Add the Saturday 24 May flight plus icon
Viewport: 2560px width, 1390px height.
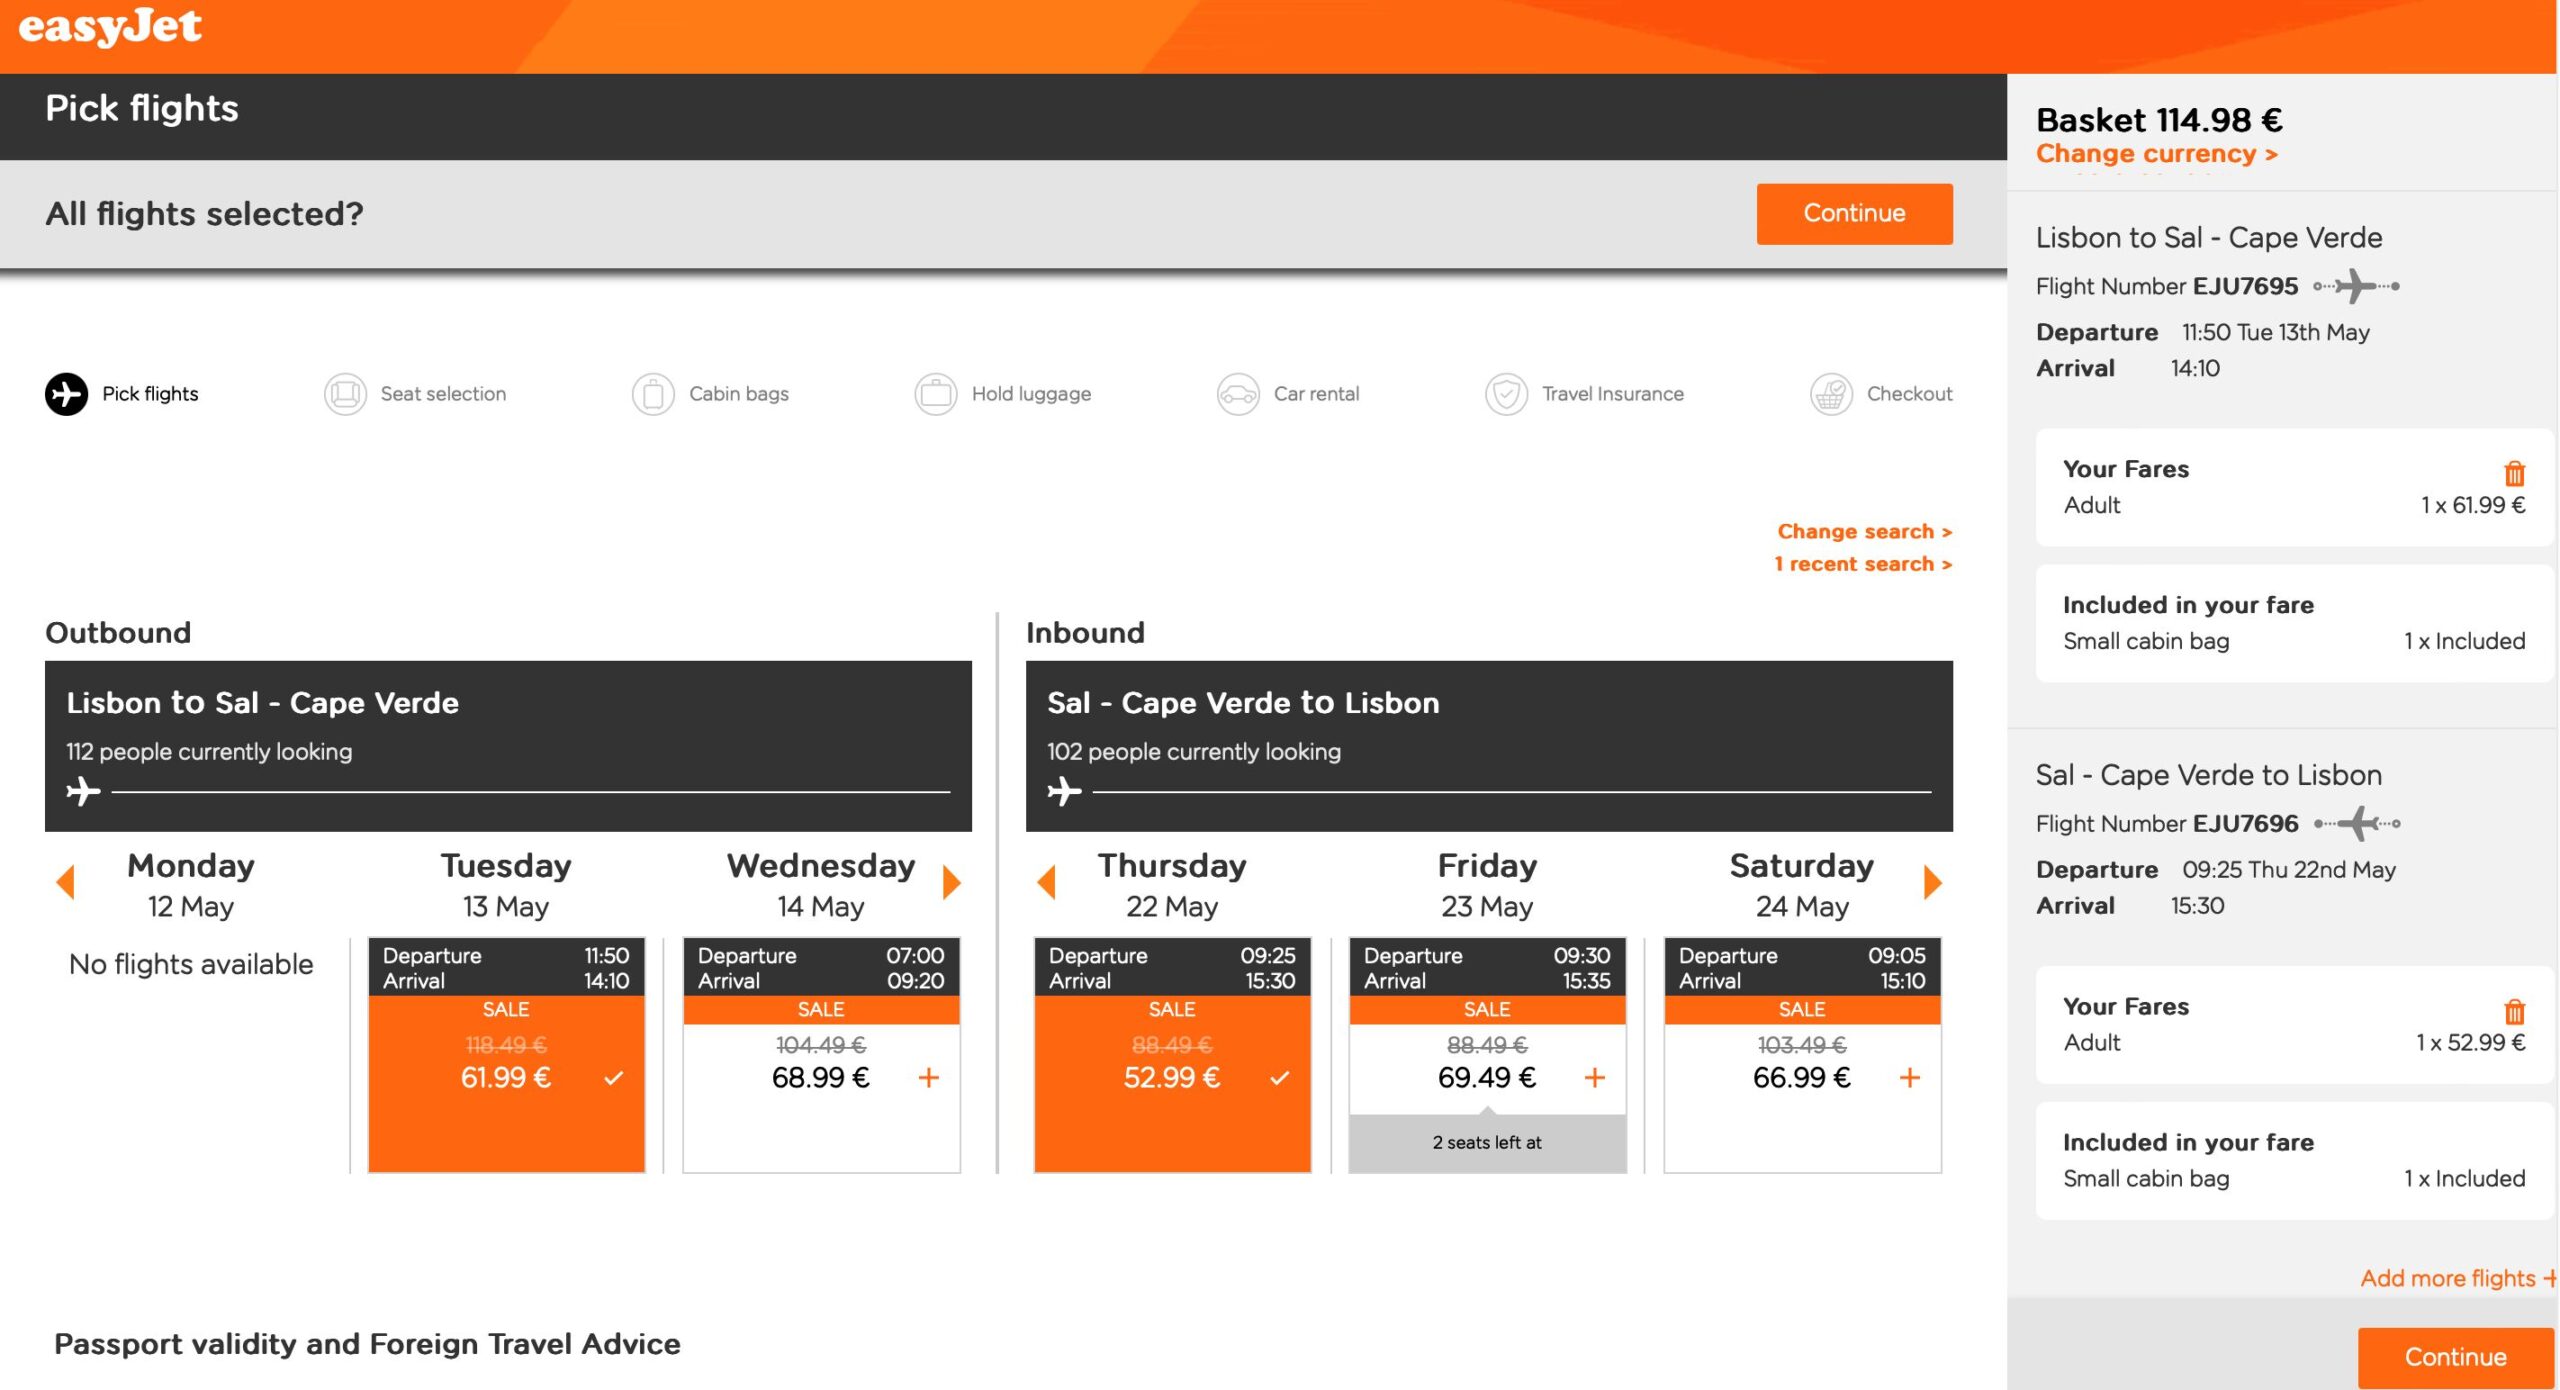coord(1910,1078)
